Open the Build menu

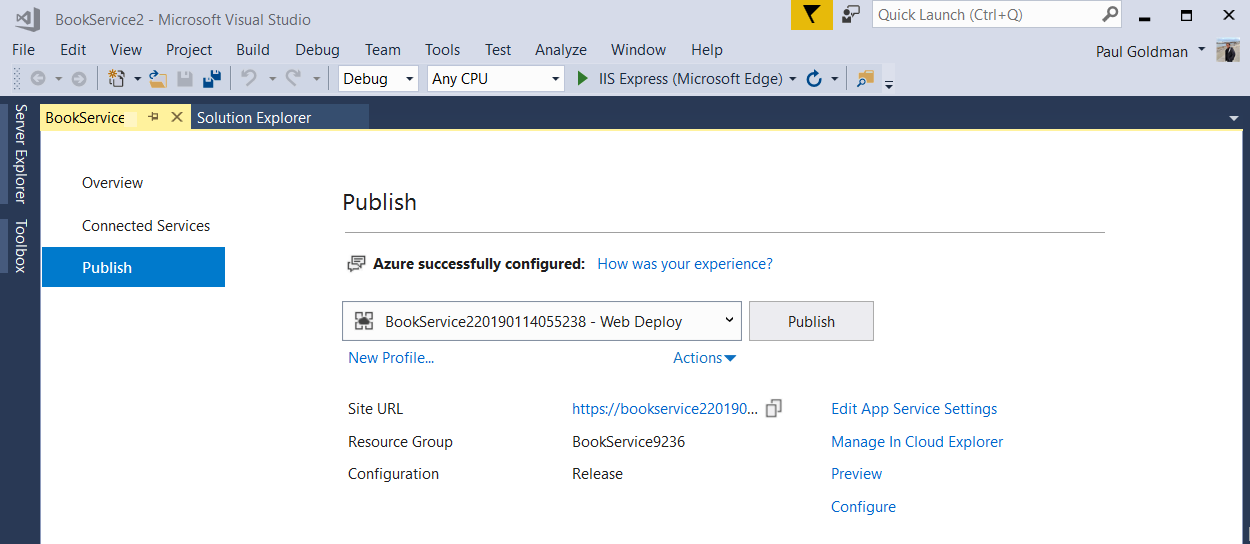point(253,50)
